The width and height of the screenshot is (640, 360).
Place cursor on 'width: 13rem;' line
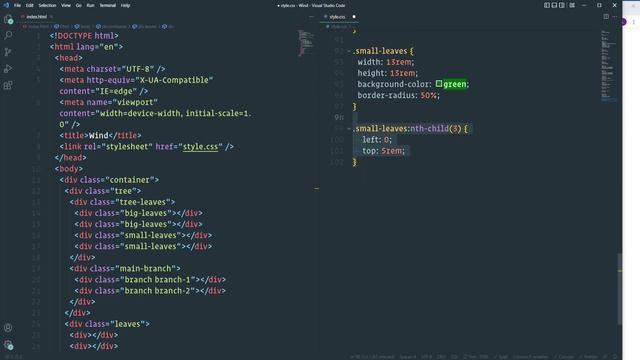point(386,62)
